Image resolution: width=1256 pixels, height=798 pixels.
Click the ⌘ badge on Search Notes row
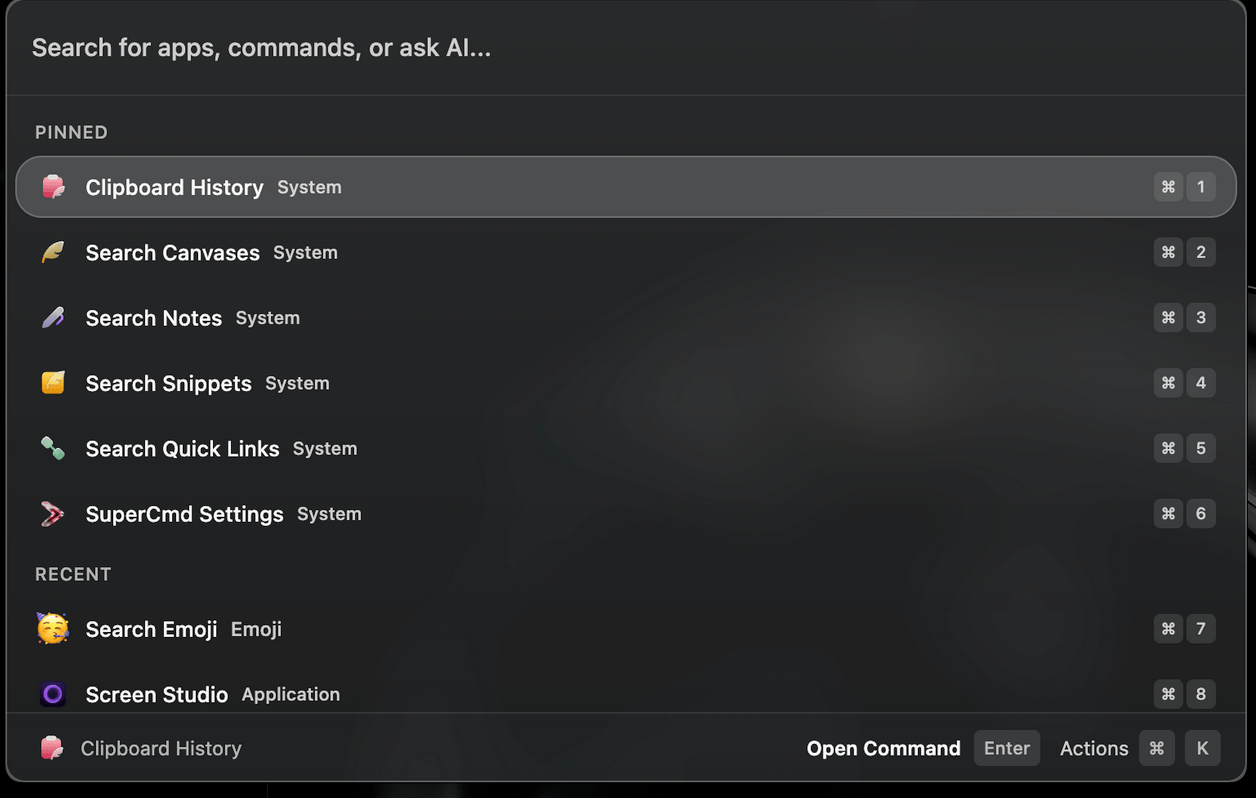click(1168, 318)
